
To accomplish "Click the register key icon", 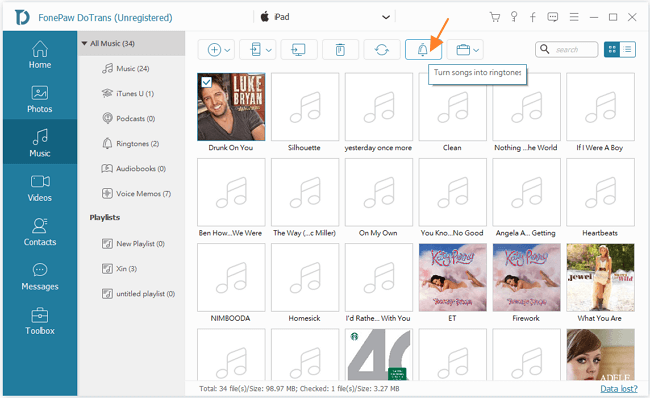I will (x=514, y=17).
